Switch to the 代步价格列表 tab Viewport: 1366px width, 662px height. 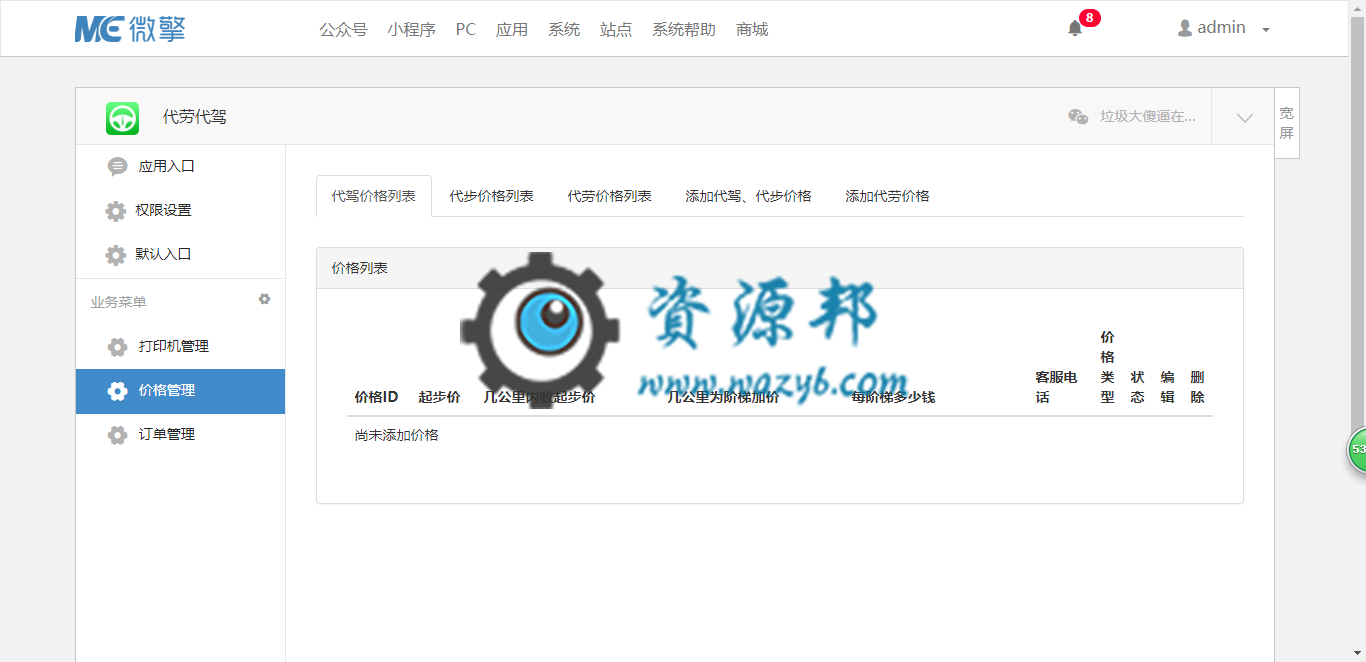pos(491,196)
